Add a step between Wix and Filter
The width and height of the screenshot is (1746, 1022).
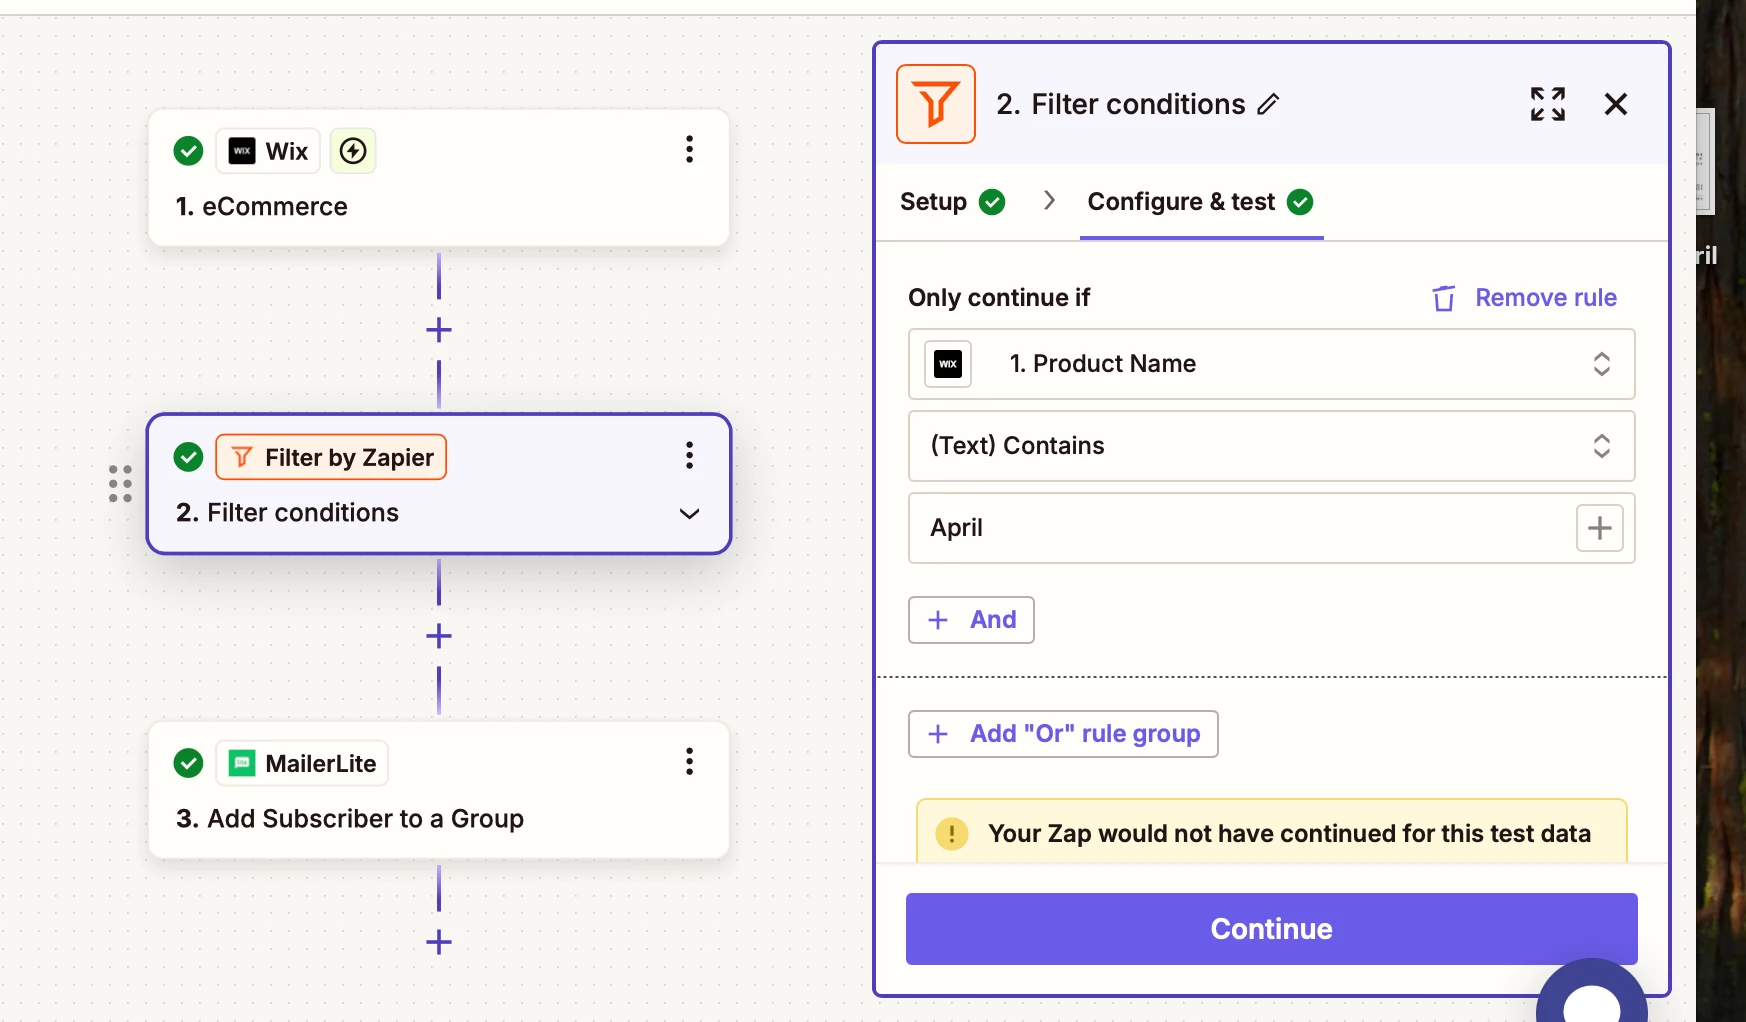point(439,330)
